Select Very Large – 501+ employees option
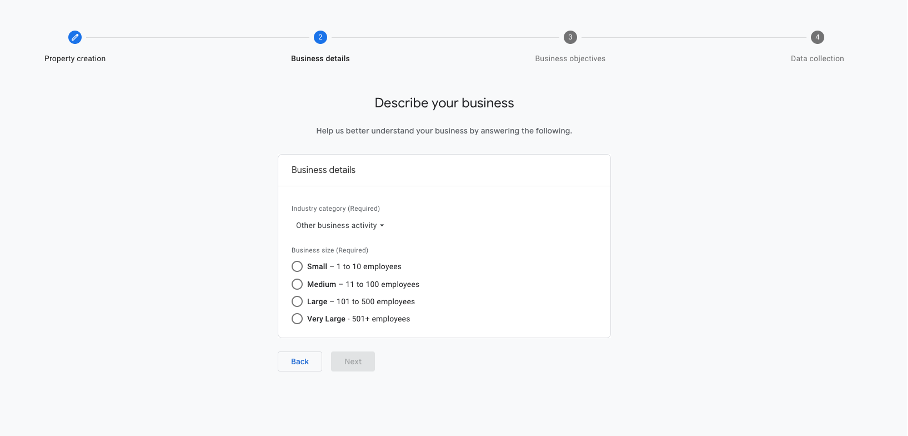The width and height of the screenshot is (908, 436). pos(297,319)
